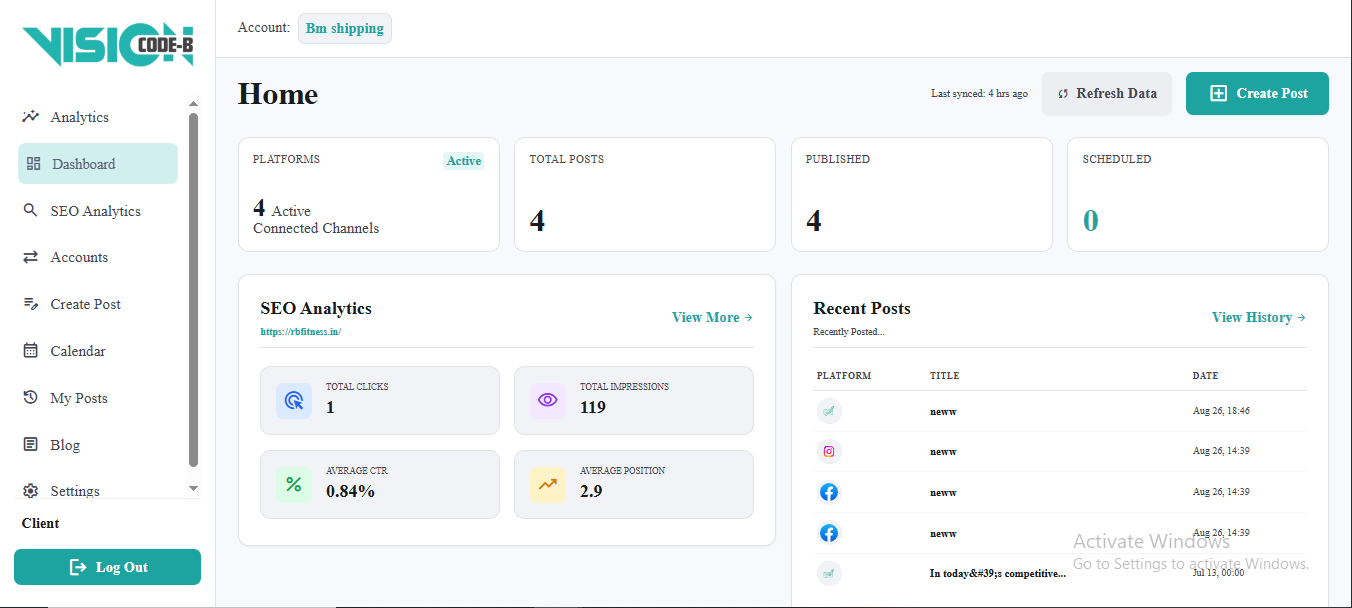Select the Bm shipping account chip
This screenshot has height=608, width=1352.
pos(345,28)
